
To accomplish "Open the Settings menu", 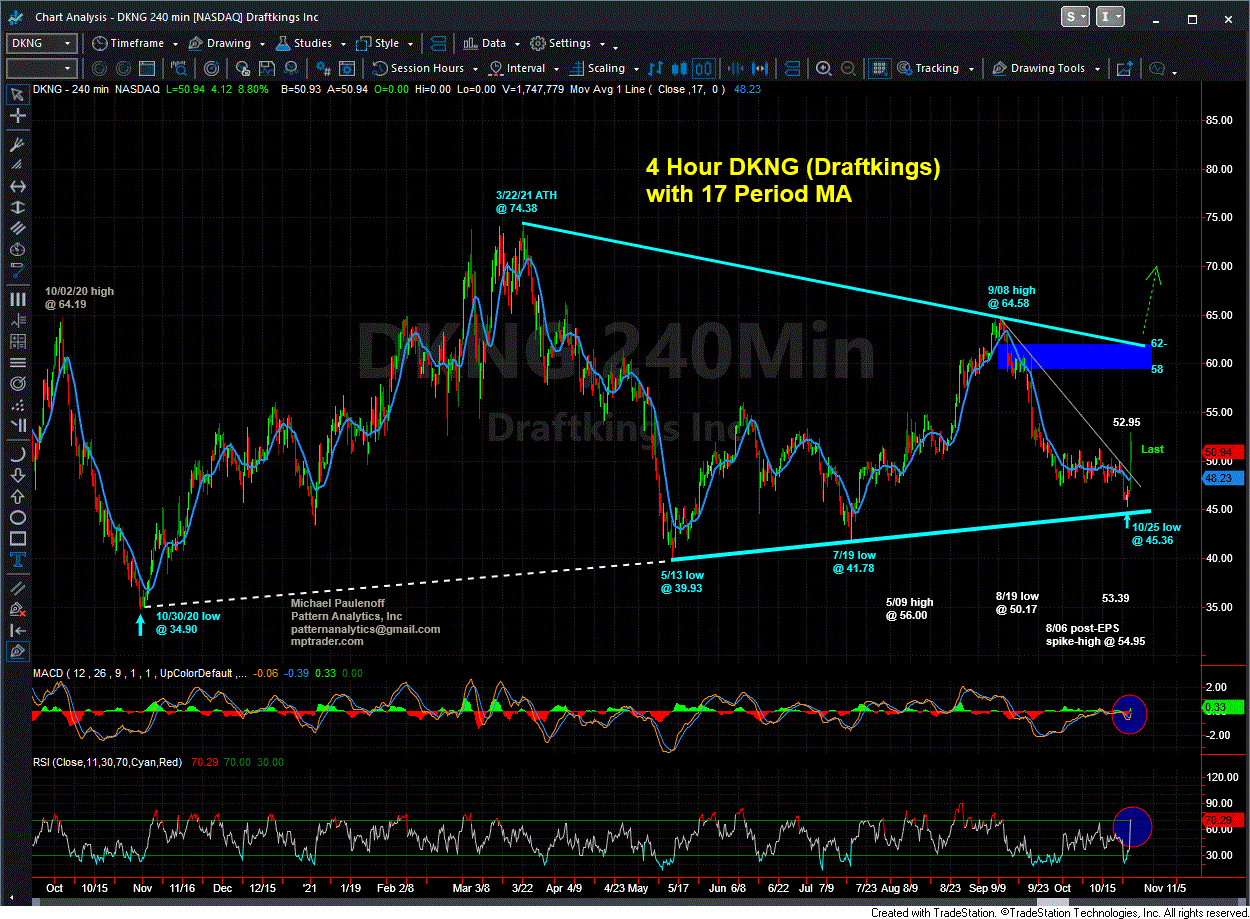I will pos(569,43).
